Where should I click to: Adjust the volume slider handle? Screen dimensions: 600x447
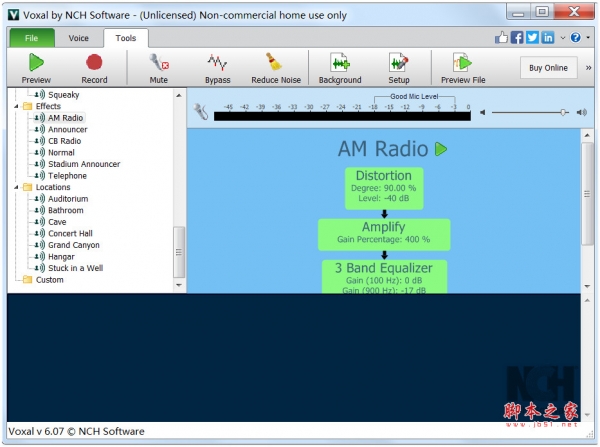(x=564, y=112)
